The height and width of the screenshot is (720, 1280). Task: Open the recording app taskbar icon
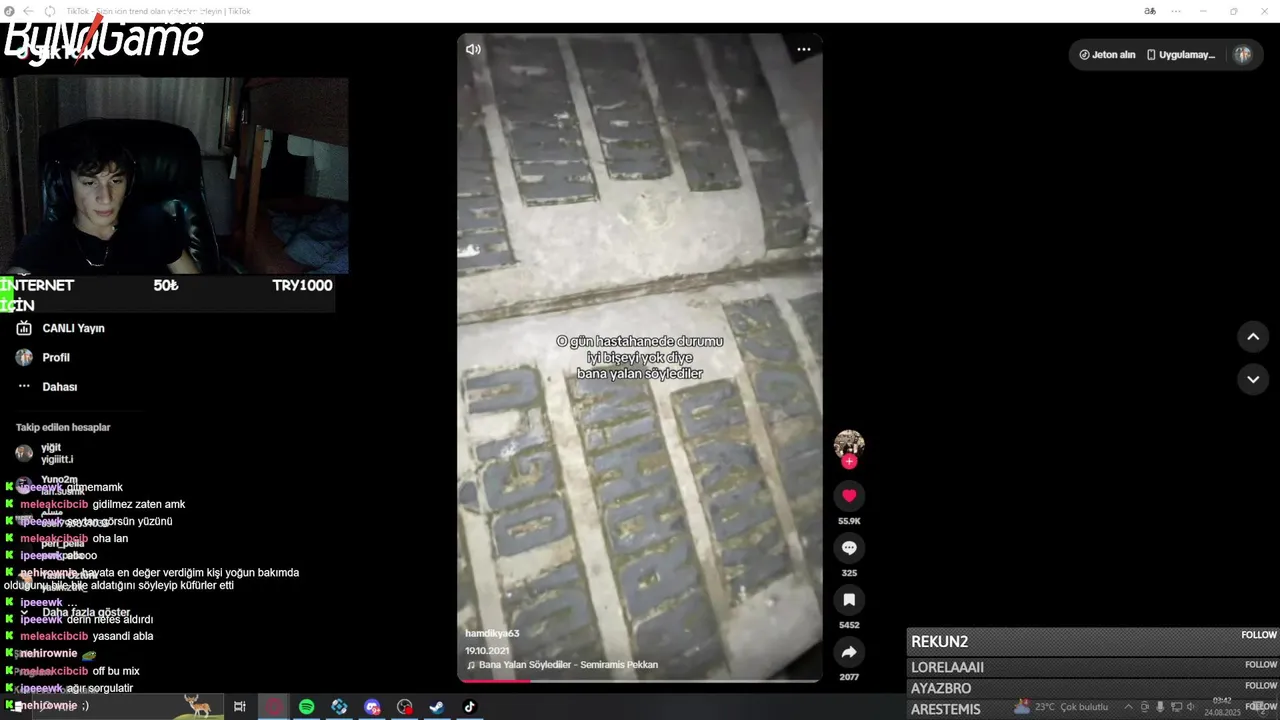point(404,707)
